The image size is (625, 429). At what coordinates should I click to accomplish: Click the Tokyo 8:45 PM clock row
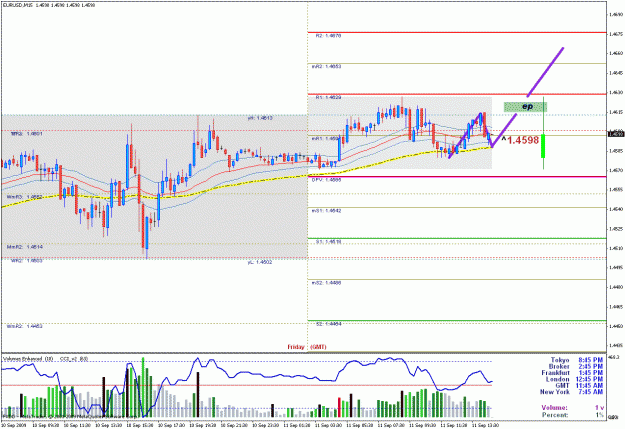[577, 360]
